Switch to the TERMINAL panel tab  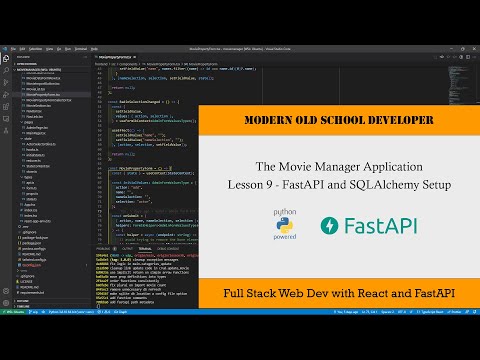point(145,249)
